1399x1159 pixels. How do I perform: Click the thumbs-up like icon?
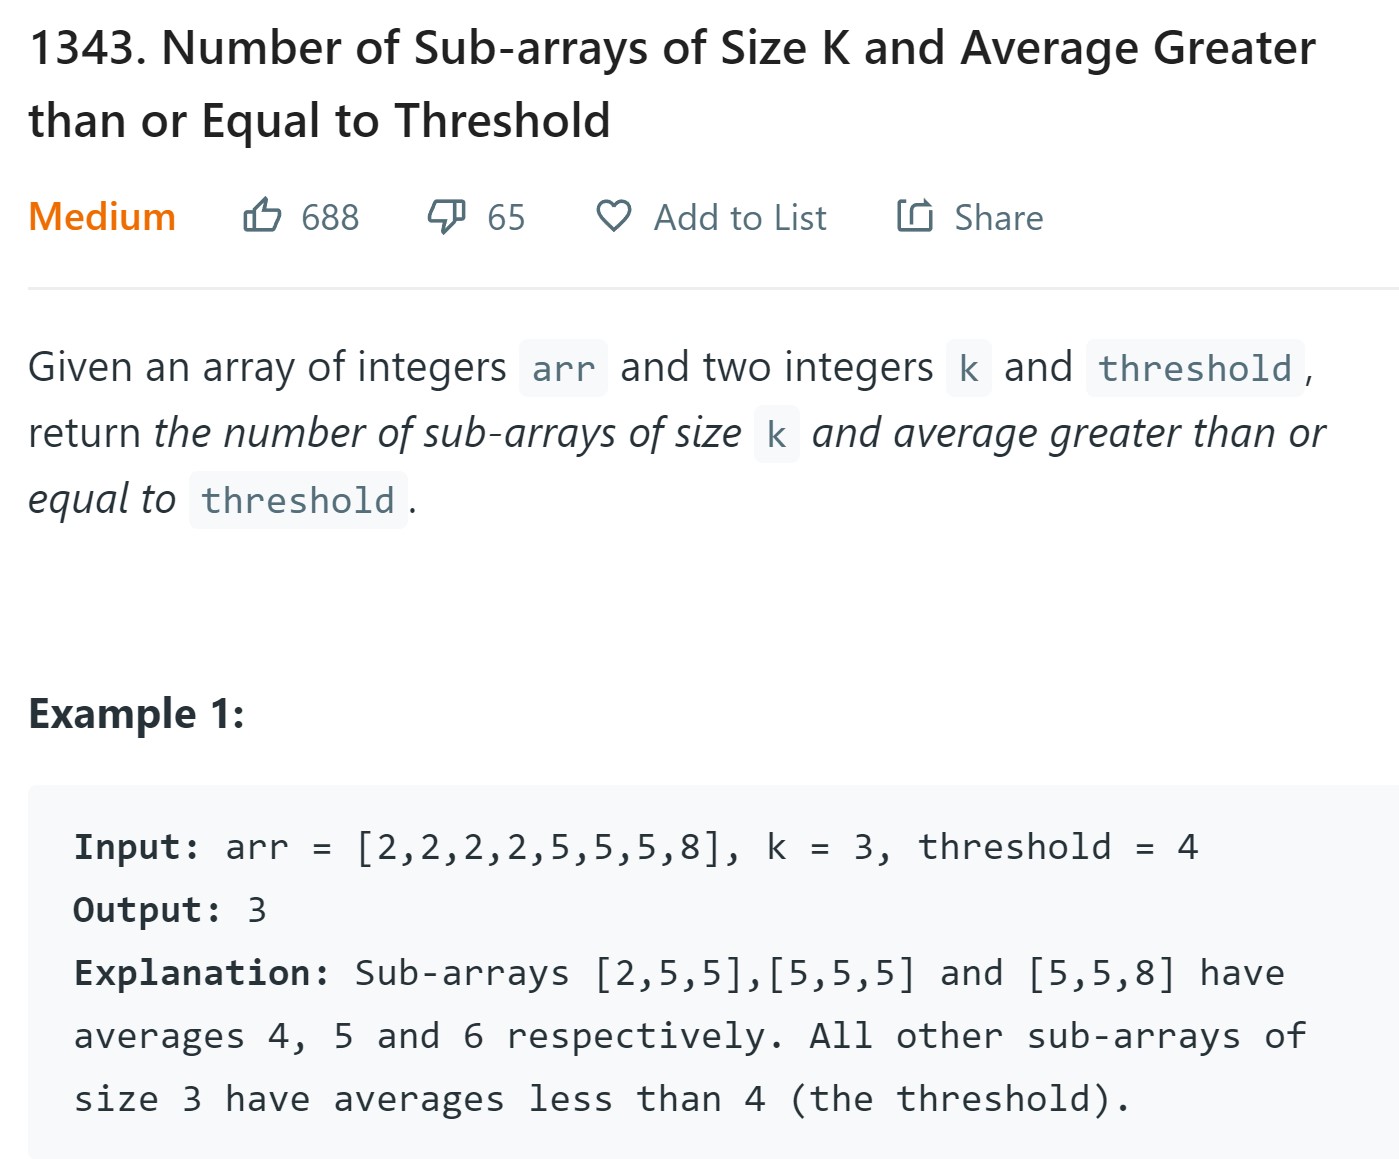tap(262, 216)
